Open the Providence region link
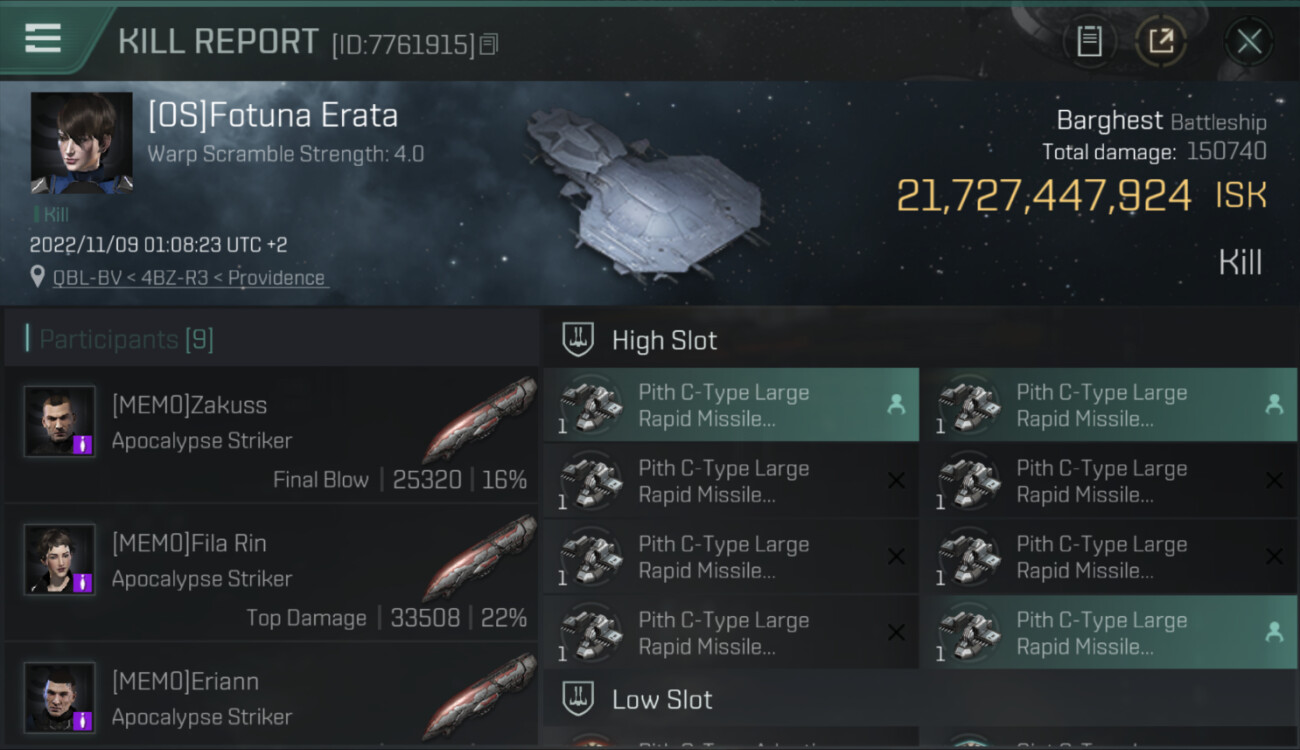Viewport: 1300px width, 750px height. point(276,278)
